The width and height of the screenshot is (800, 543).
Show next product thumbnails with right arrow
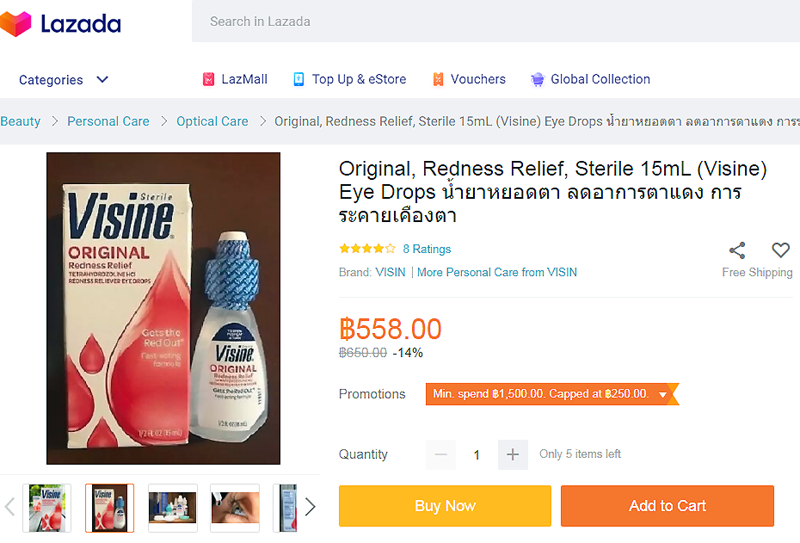(310, 507)
